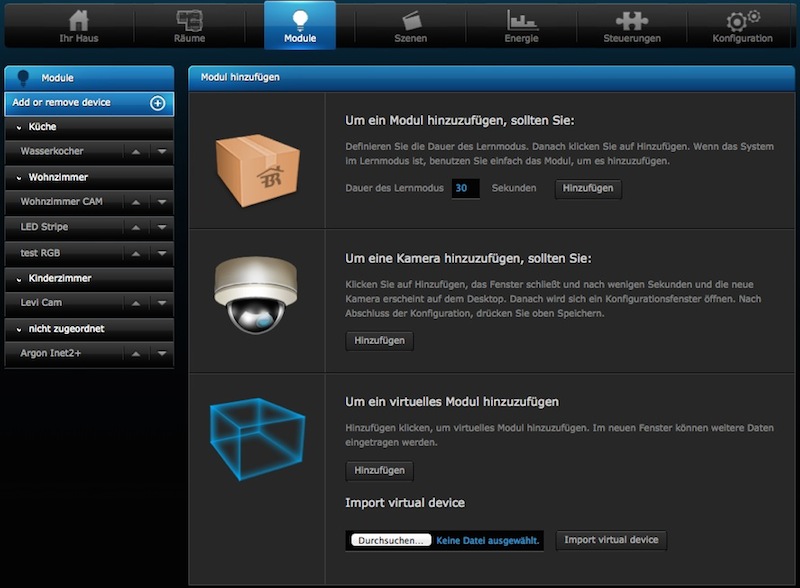Image resolution: width=800 pixels, height=588 pixels.
Task: Collapse the Kinderzimmer room group
Action: tap(19, 279)
